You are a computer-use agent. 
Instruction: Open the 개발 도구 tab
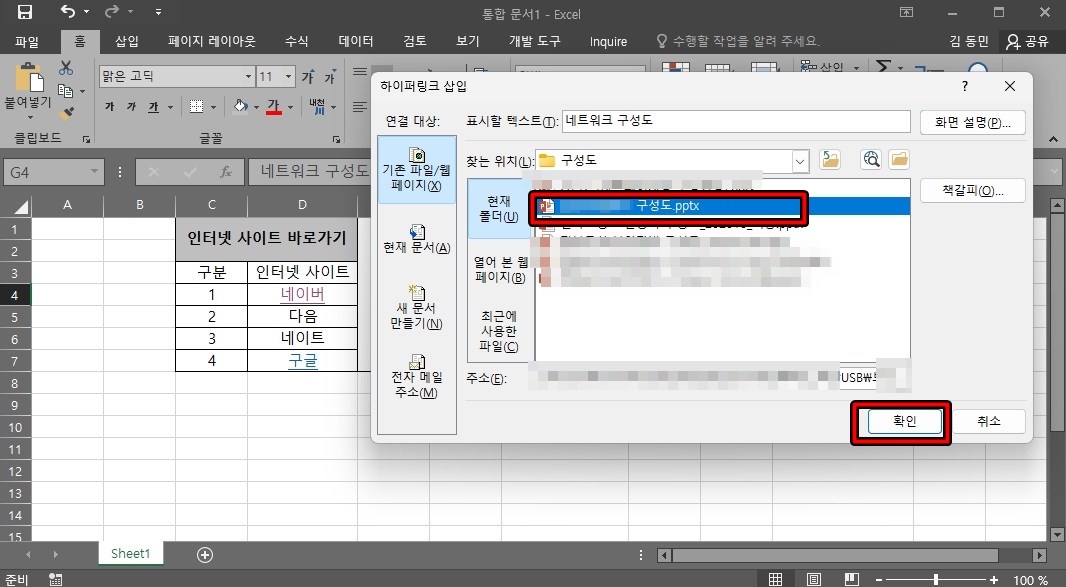(535, 41)
